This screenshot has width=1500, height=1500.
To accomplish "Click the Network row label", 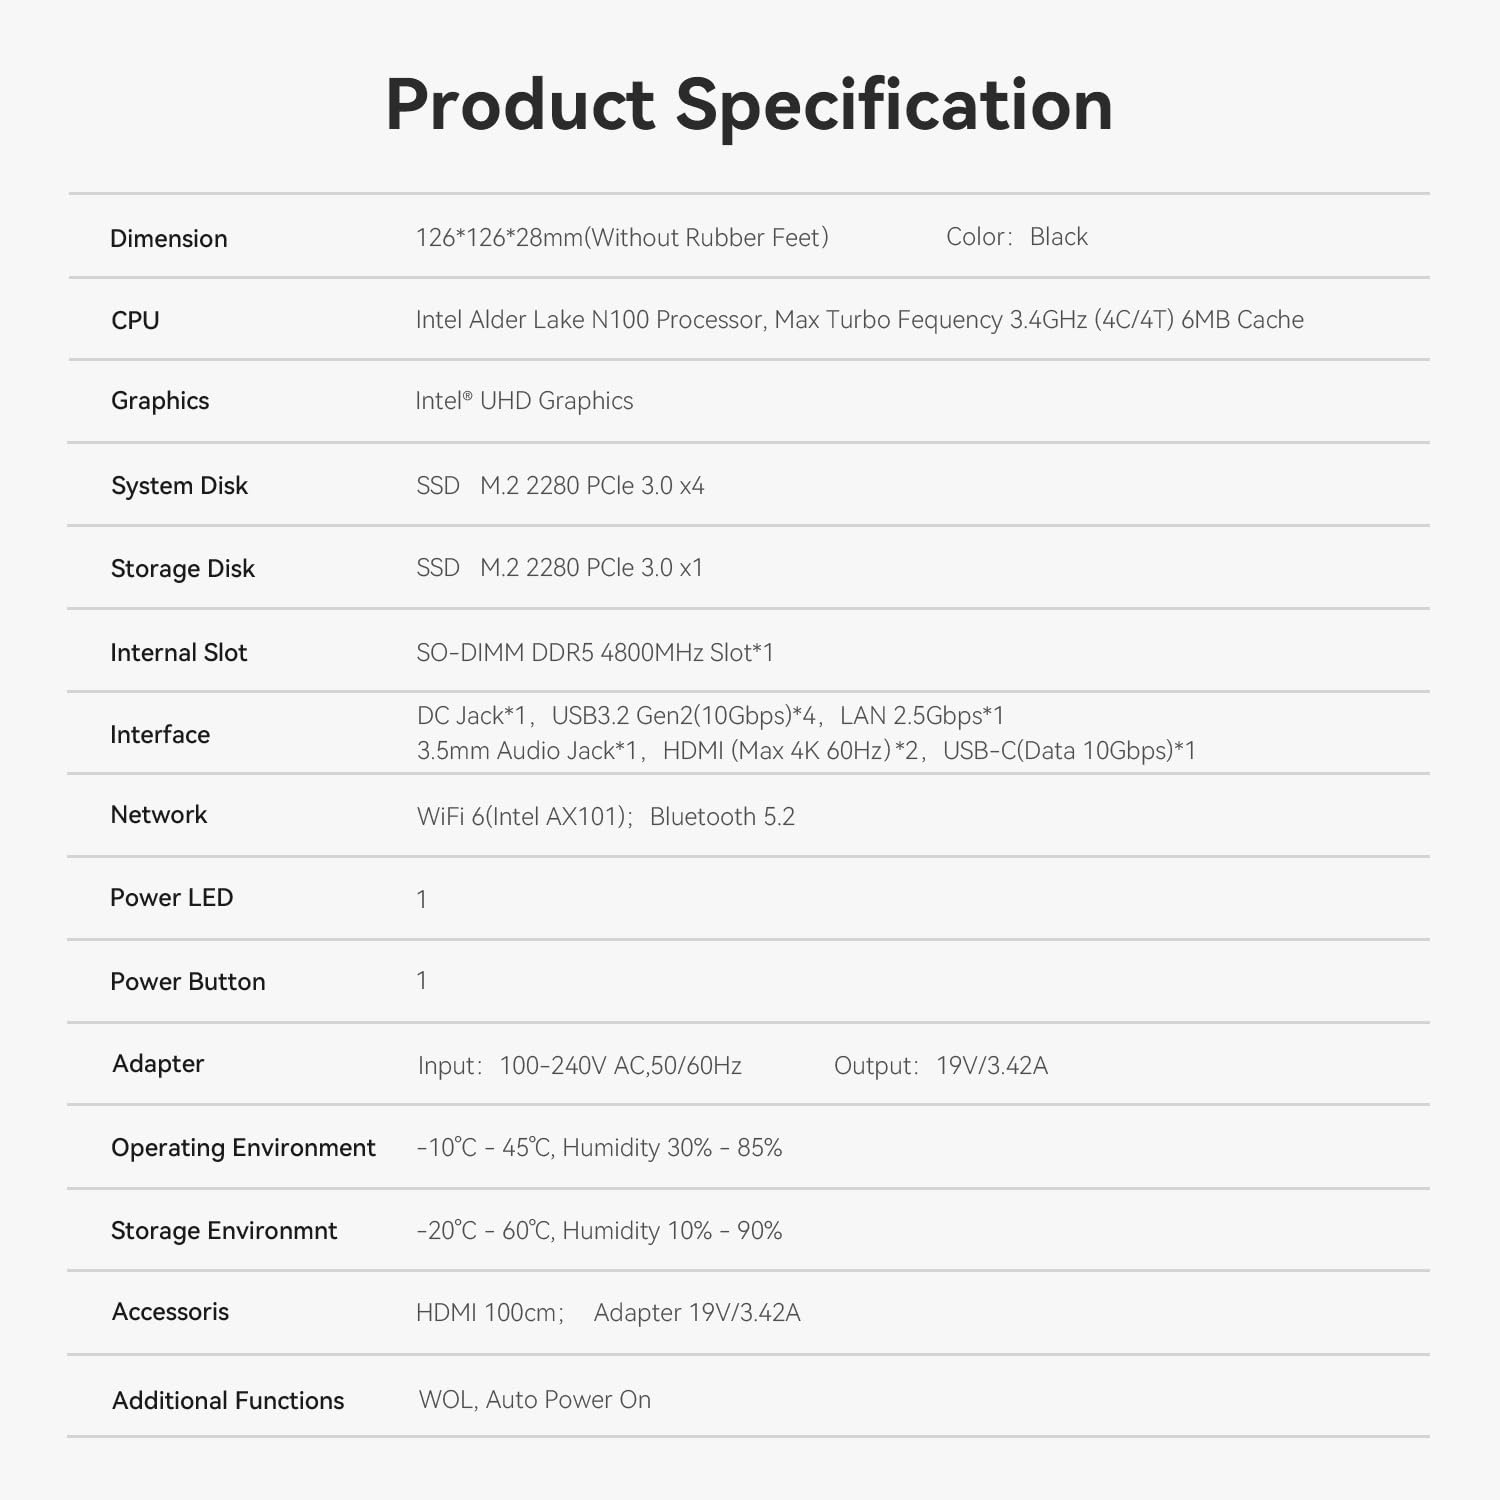I will [159, 815].
